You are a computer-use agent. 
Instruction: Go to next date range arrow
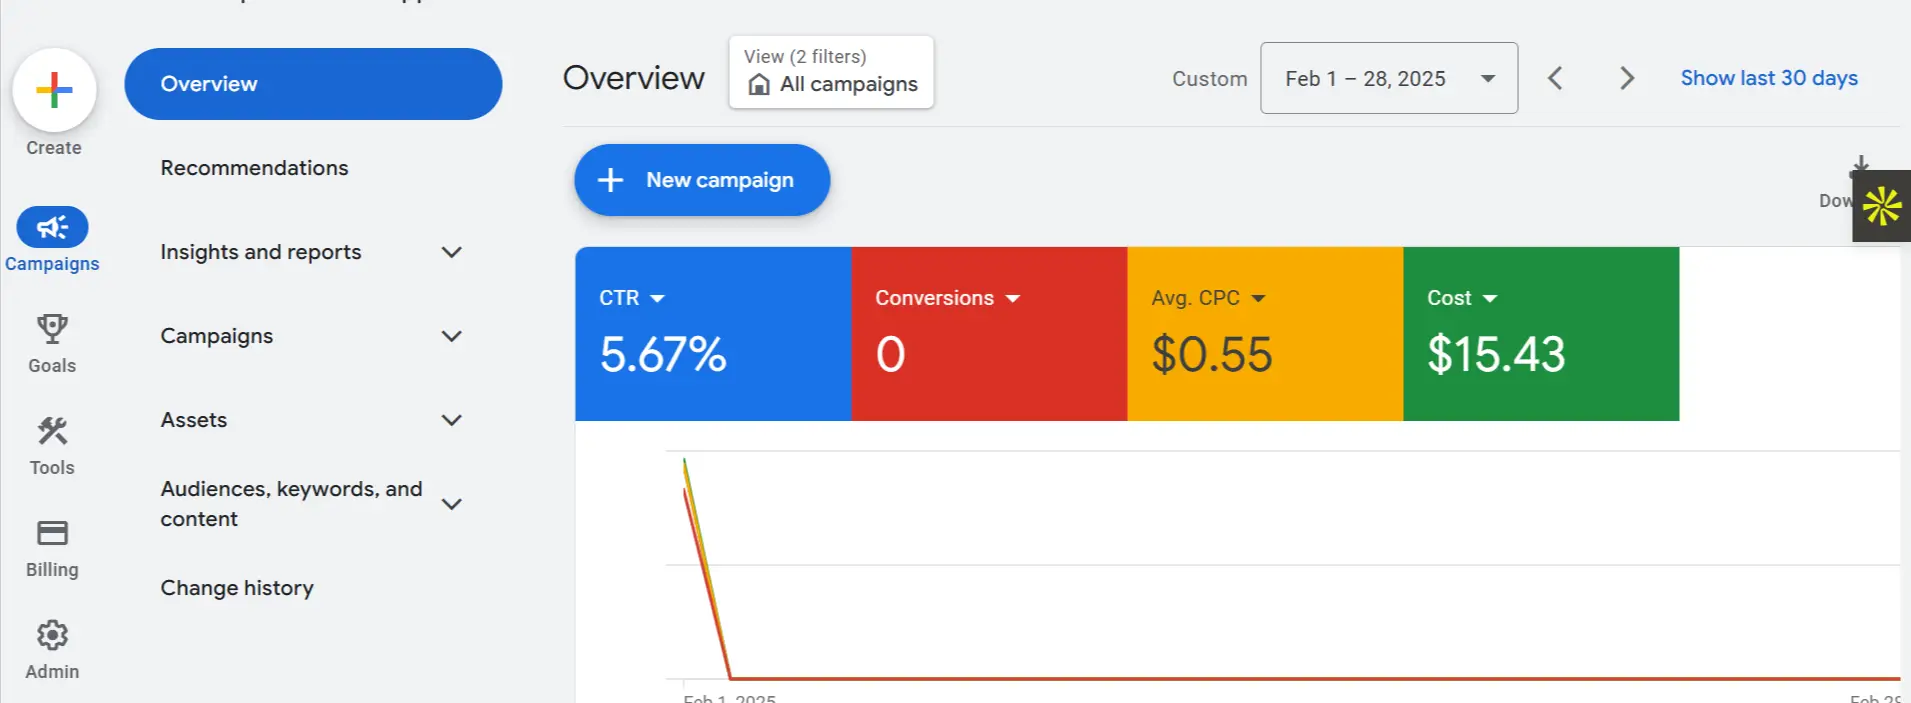(1627, 78)
